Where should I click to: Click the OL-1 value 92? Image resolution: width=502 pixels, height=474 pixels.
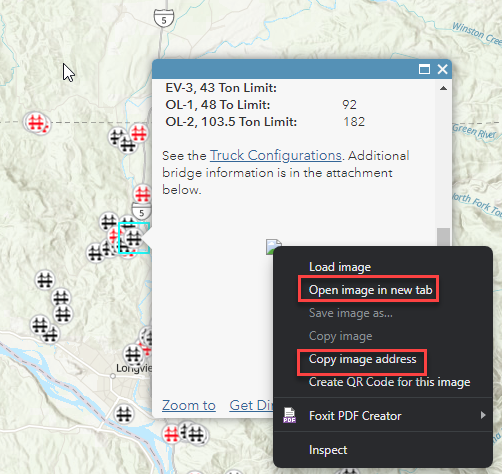pyautogui.click(x=349, y=105)
